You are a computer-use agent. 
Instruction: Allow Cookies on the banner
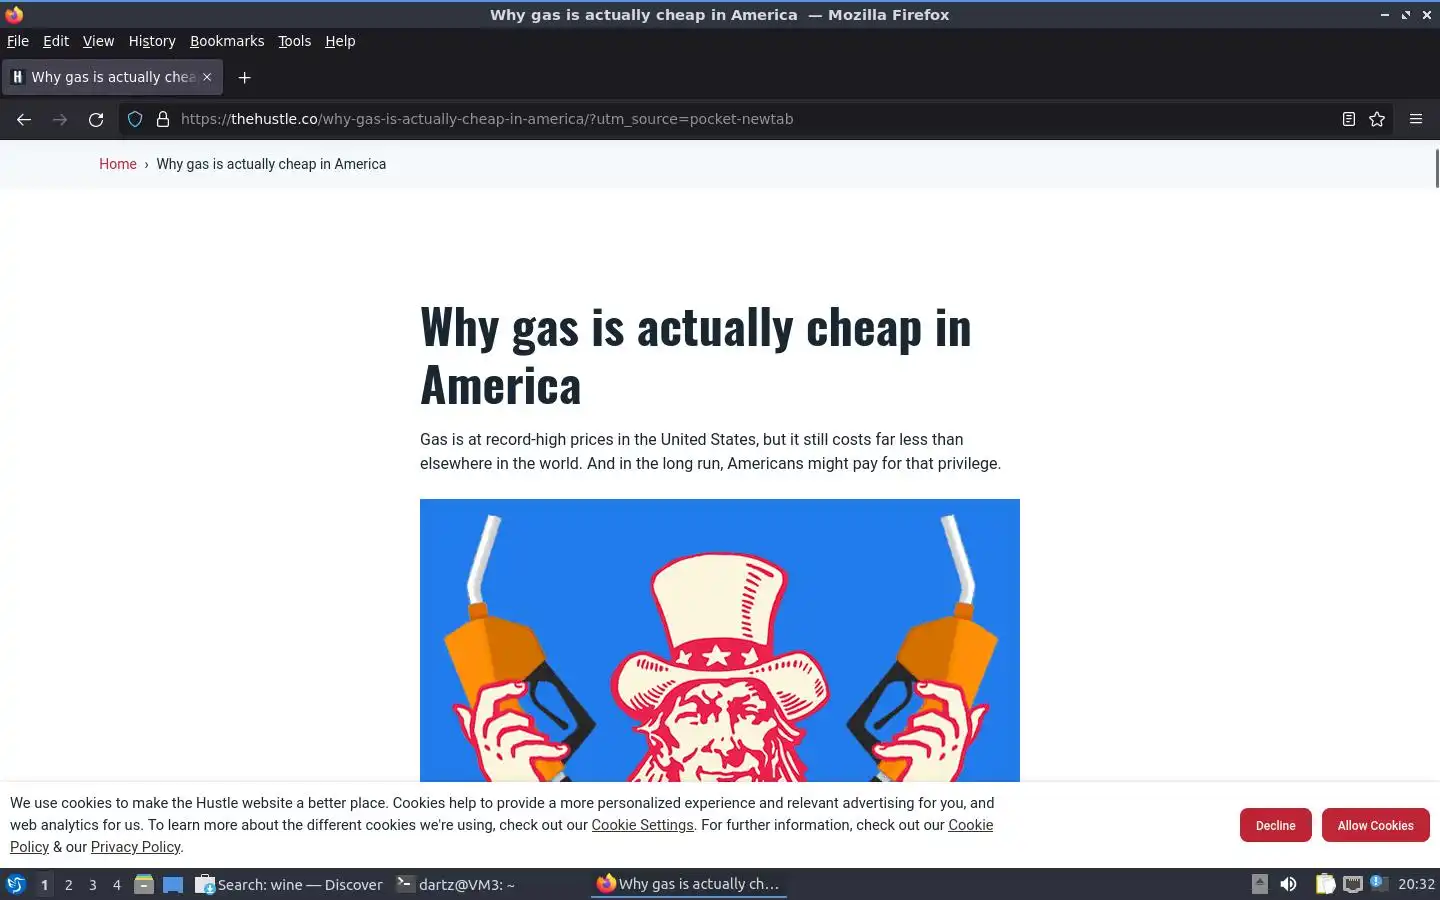pyautogui.click(x=1376, y=825)
